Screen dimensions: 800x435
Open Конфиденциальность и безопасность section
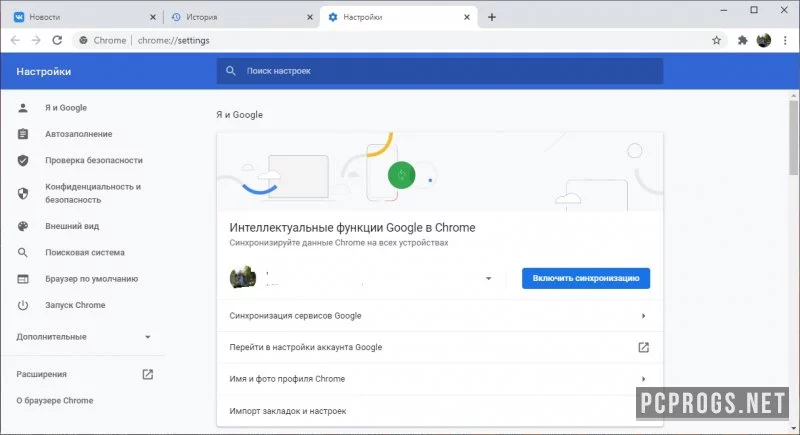pos(92,193)
